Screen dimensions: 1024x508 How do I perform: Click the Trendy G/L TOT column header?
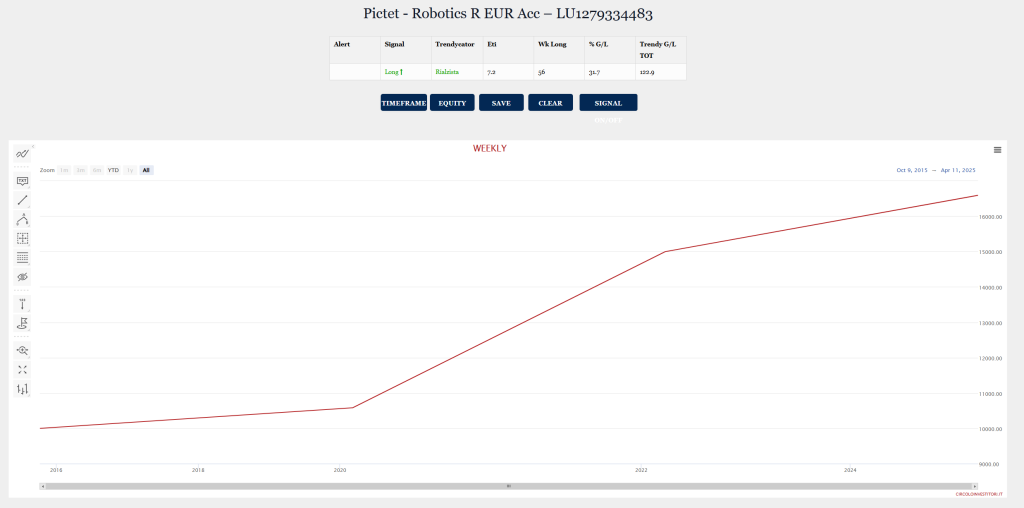click(x=659, y=50)
